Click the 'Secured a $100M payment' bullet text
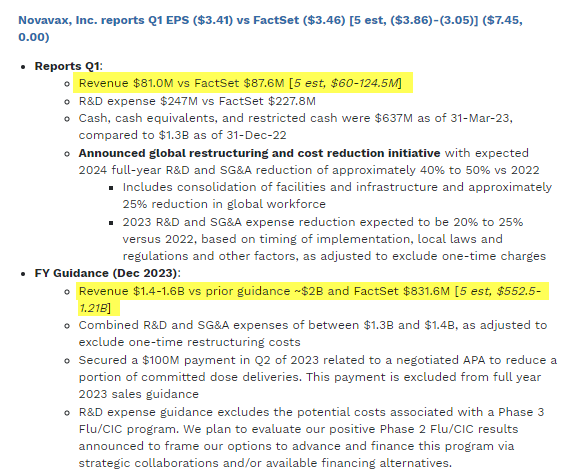The width and height of the screenshot is (570, 475). [318, 377]
